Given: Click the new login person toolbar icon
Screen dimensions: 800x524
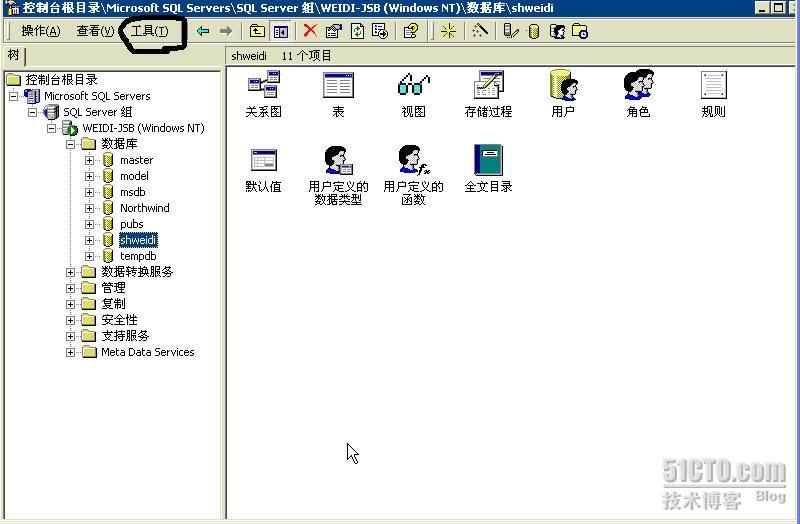Looking at the screenshot, I should [x=557, y=32].
